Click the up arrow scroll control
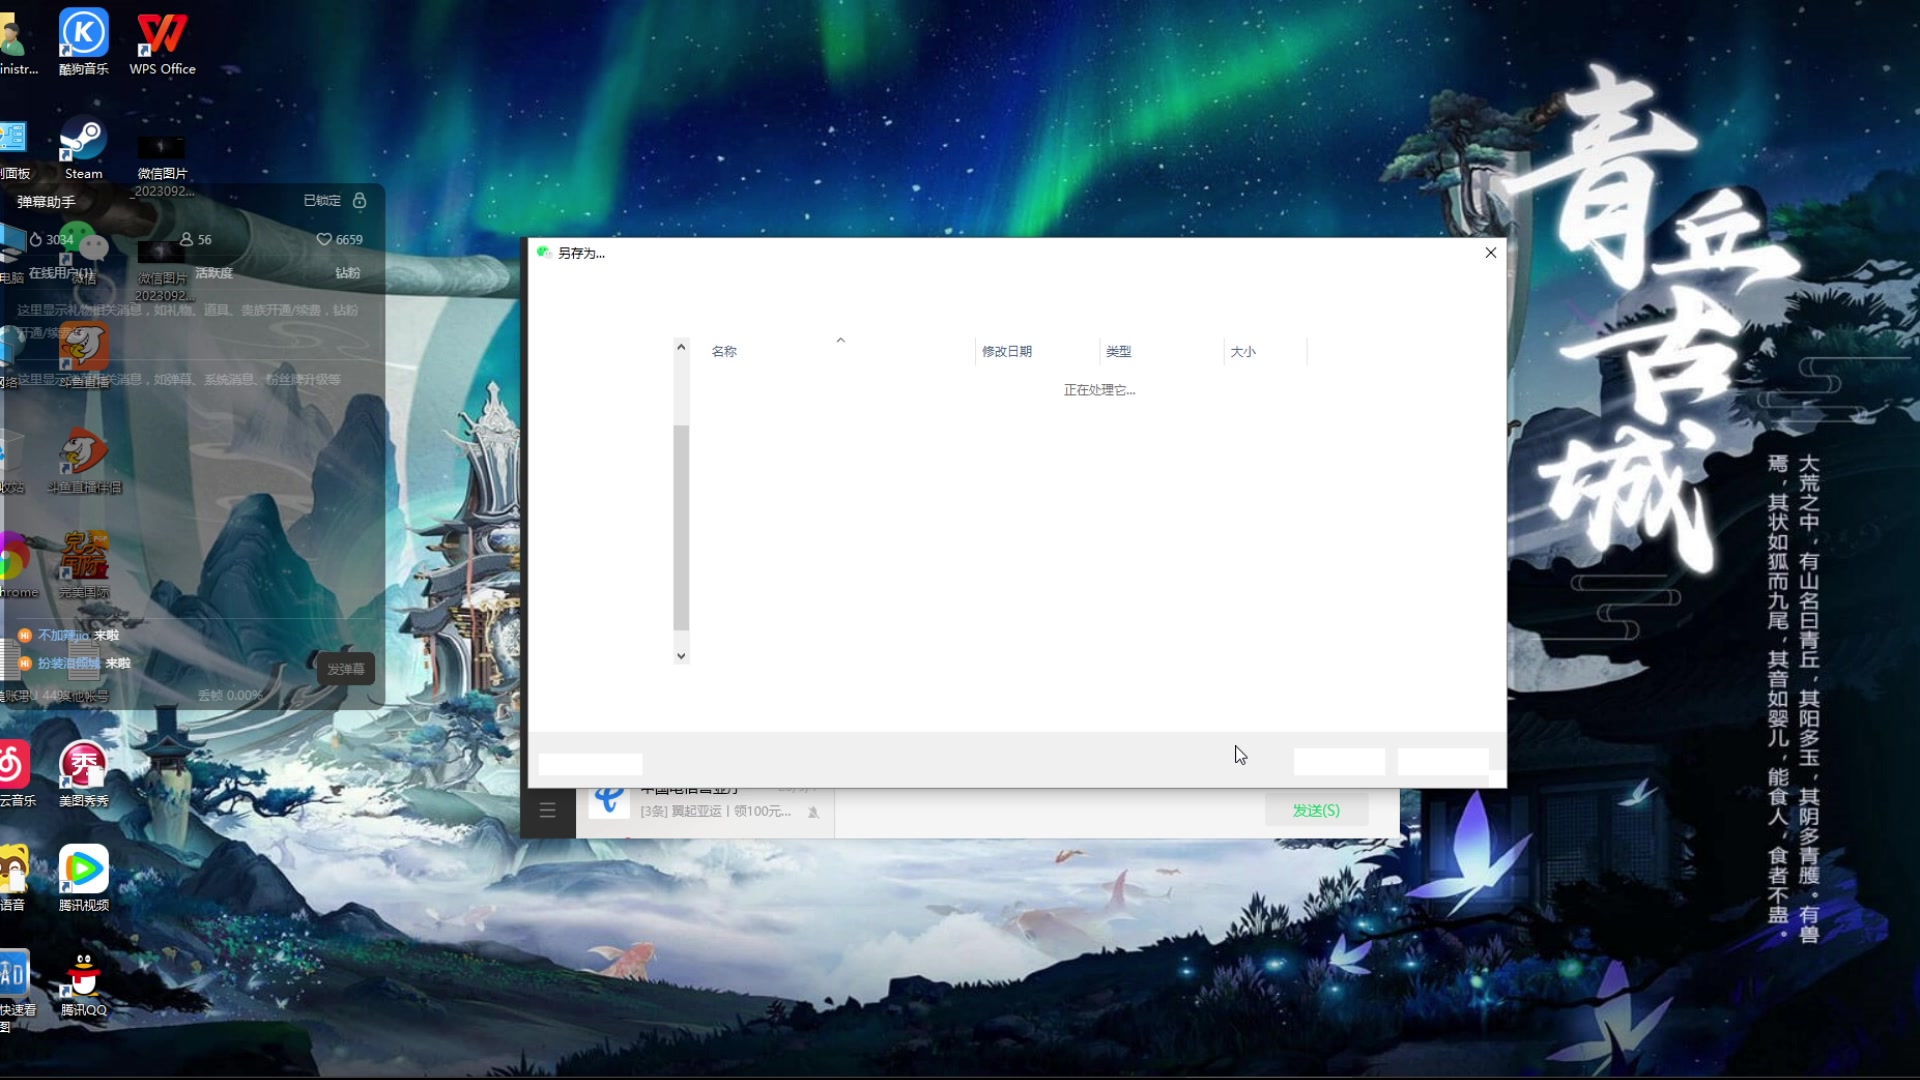This screenshot has height=1080, width=1920. click(682, 347)
